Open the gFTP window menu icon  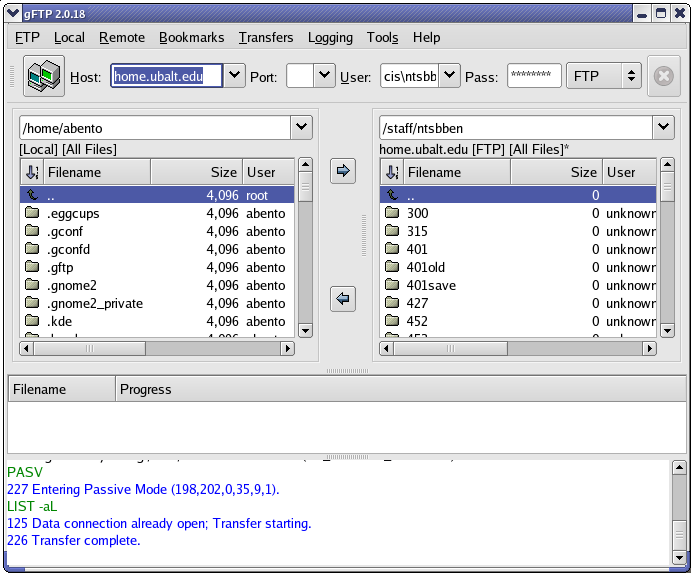(13, 14)
